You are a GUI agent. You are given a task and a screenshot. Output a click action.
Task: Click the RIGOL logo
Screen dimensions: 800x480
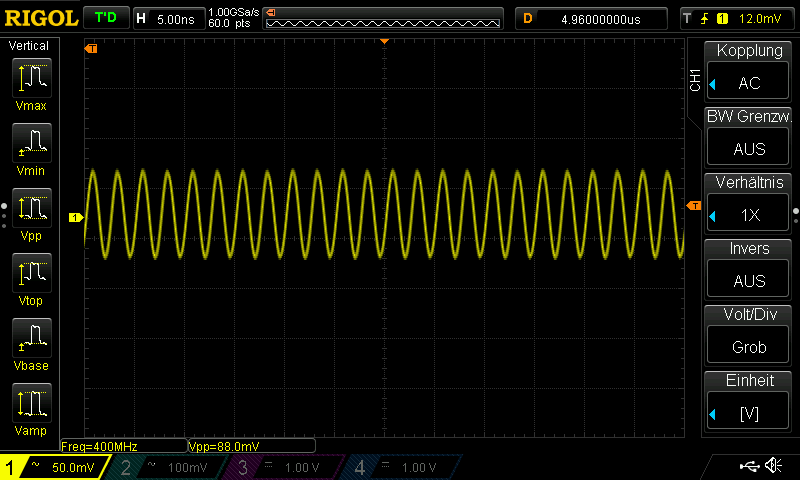point(41,19)
